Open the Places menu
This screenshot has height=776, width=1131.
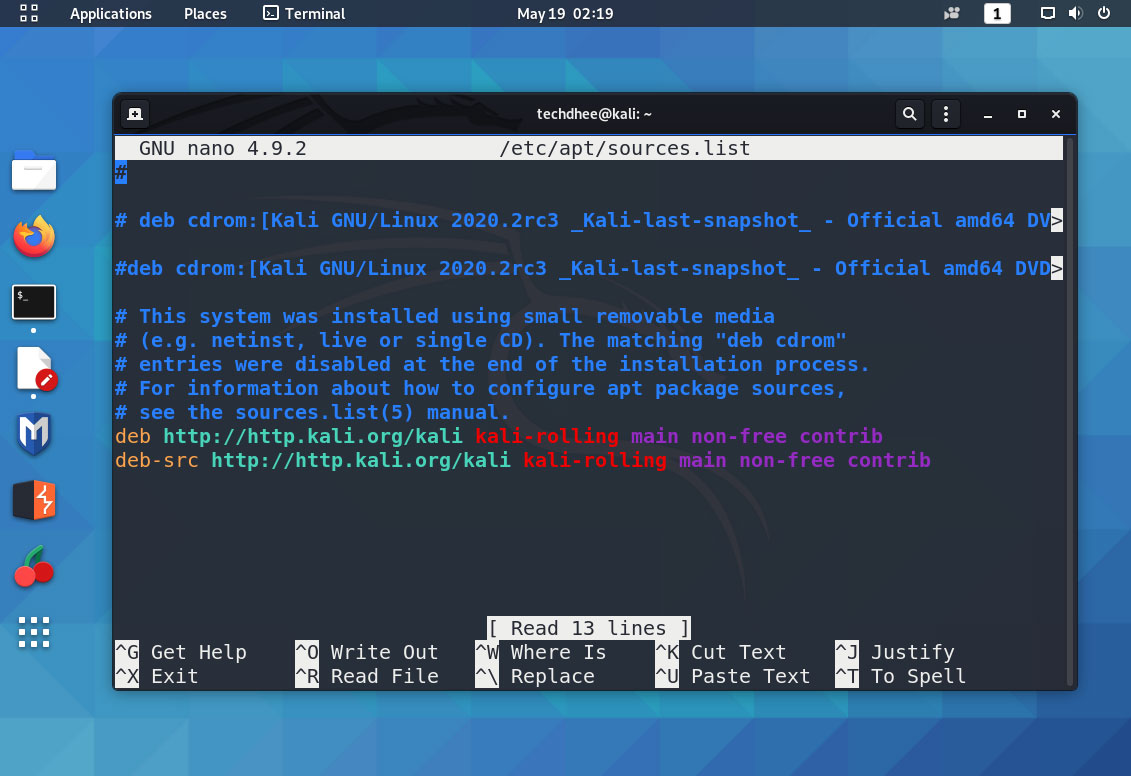[205, 14]
